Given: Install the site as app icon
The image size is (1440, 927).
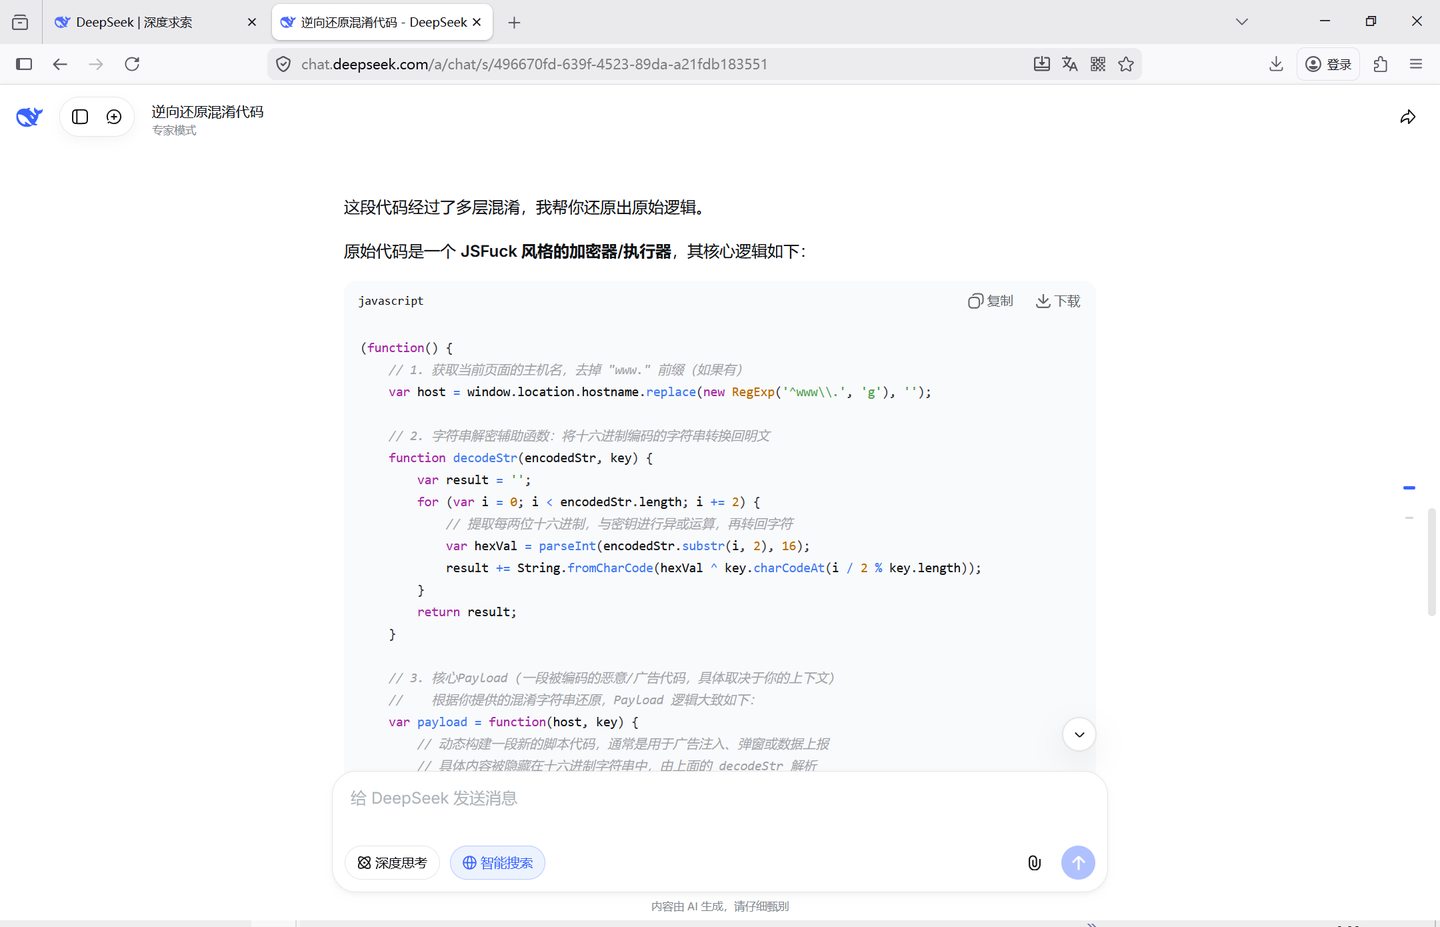Looking at the screenshot, I should point(1042,64).
